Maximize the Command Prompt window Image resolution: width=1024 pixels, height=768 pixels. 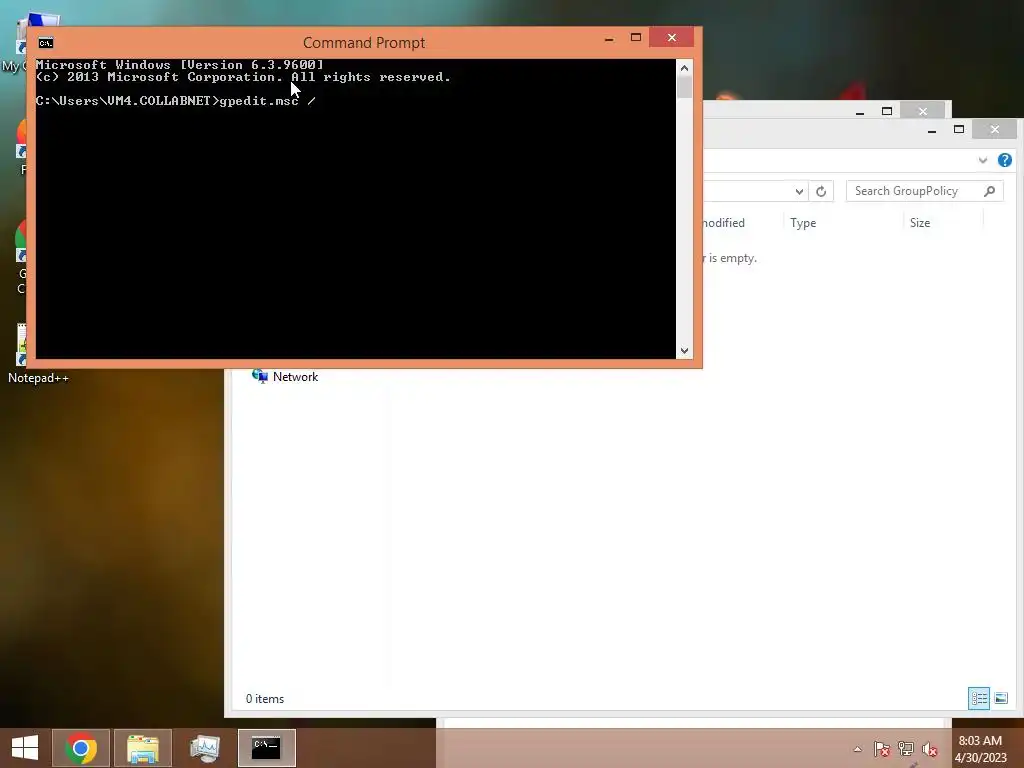[635, 38]
